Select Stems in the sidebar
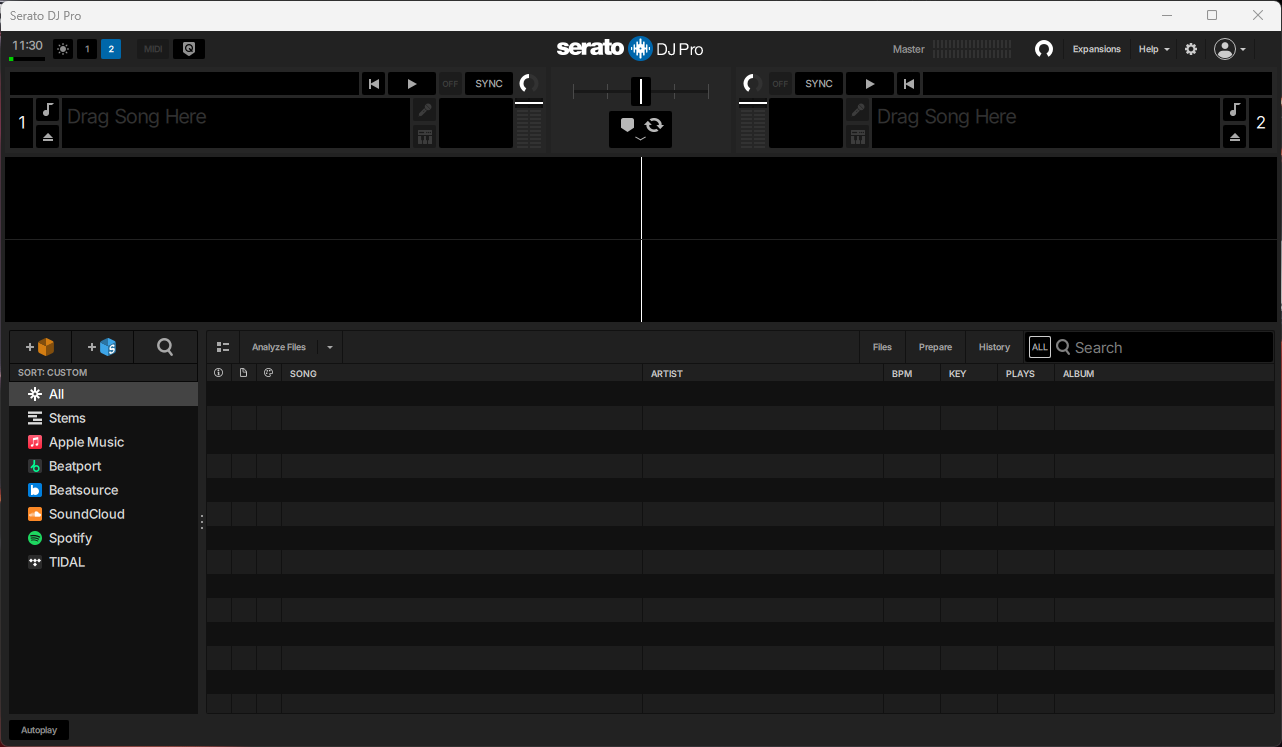The height and width of the screenshot is (747, 1282). coord(104,418)
